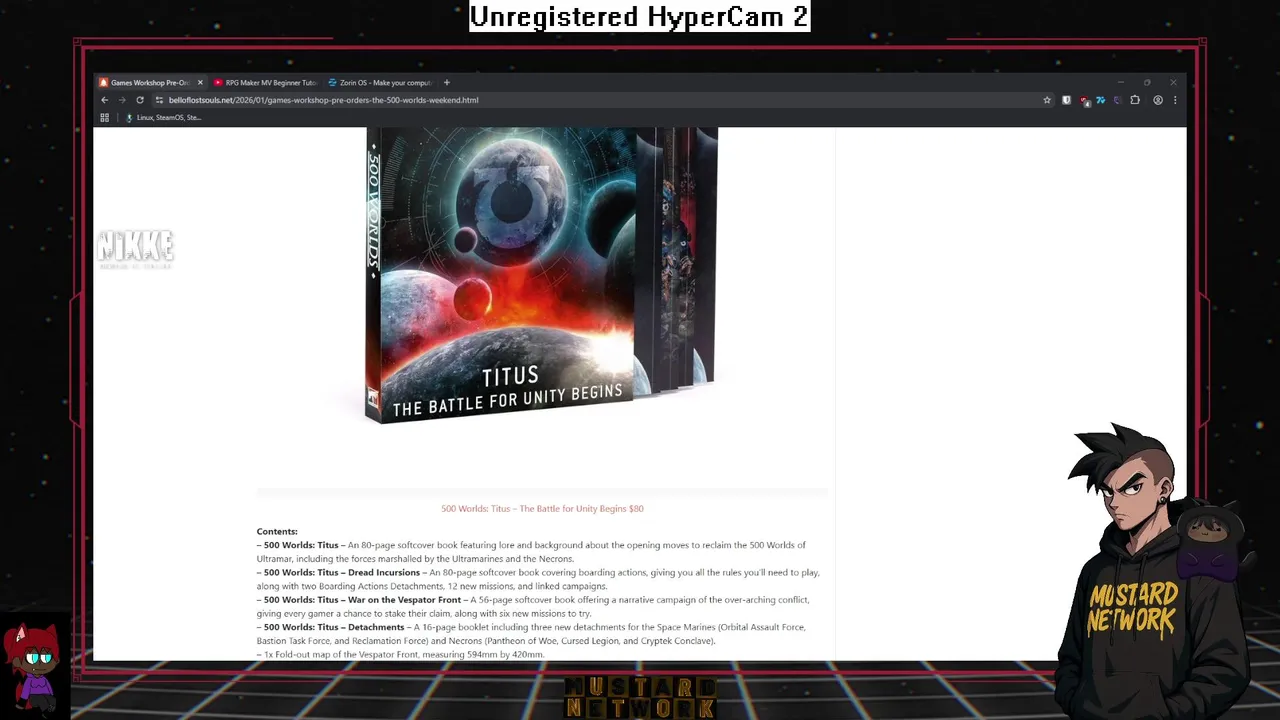This screenshot has width=1280, height=720.
Task: Click '500 Worlds: Titus – War on the Vespator Front' text
Action: pos(362,600)
